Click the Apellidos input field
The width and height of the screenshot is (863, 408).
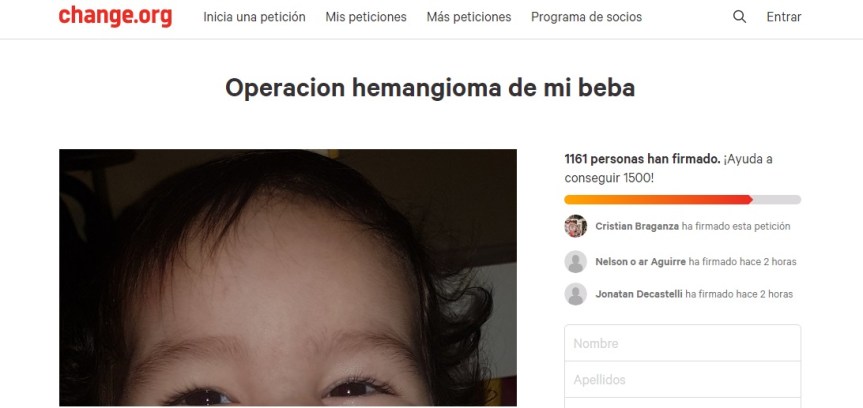(x=682, y=379)
